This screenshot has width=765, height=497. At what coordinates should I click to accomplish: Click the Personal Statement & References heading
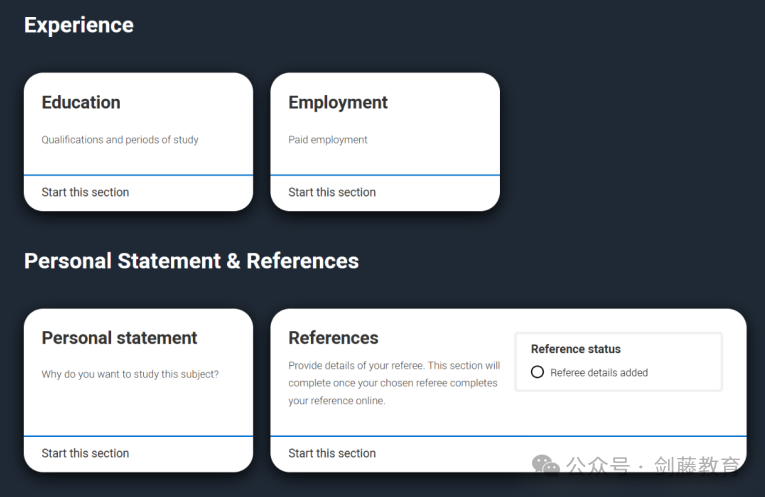click(191, 261)
